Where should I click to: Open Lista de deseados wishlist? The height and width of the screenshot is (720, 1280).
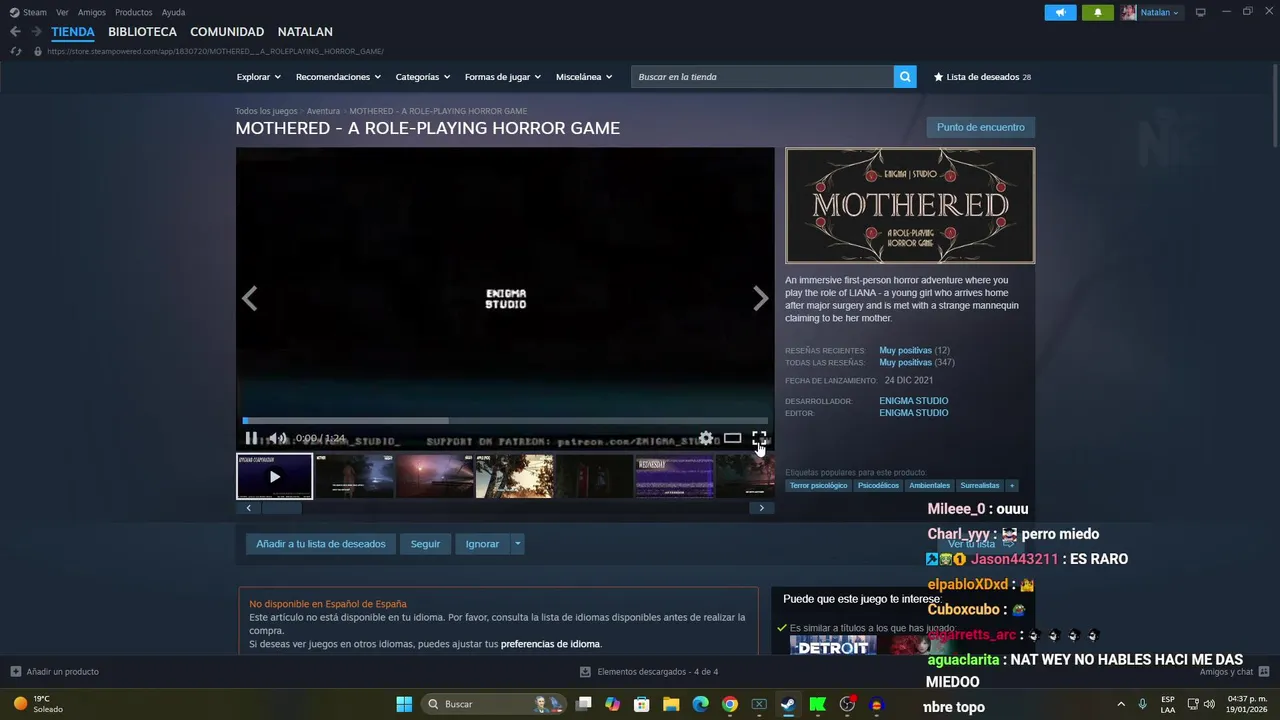click(982, 77)
